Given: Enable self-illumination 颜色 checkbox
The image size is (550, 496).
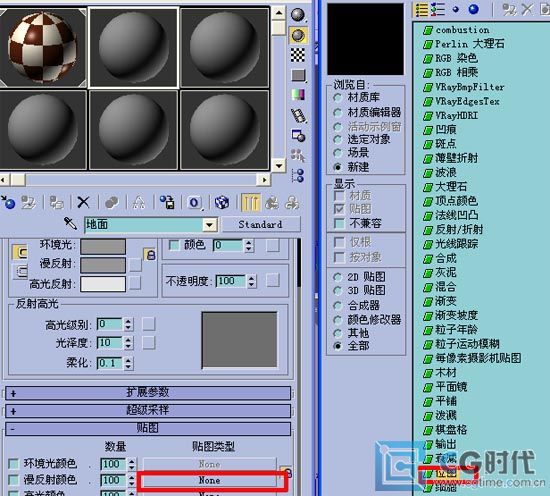Looking at the screenshot, I should coord(174,245).
